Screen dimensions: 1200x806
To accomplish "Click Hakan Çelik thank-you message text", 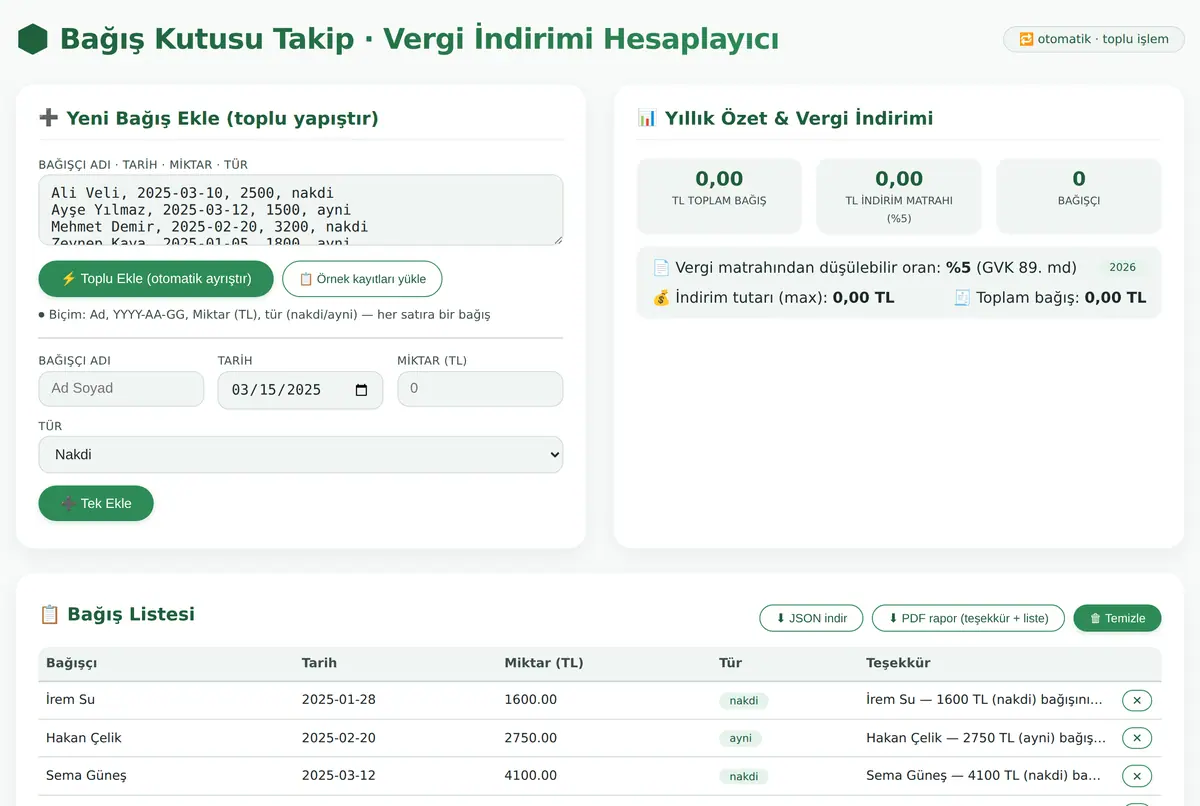I will tap(986, 738).
